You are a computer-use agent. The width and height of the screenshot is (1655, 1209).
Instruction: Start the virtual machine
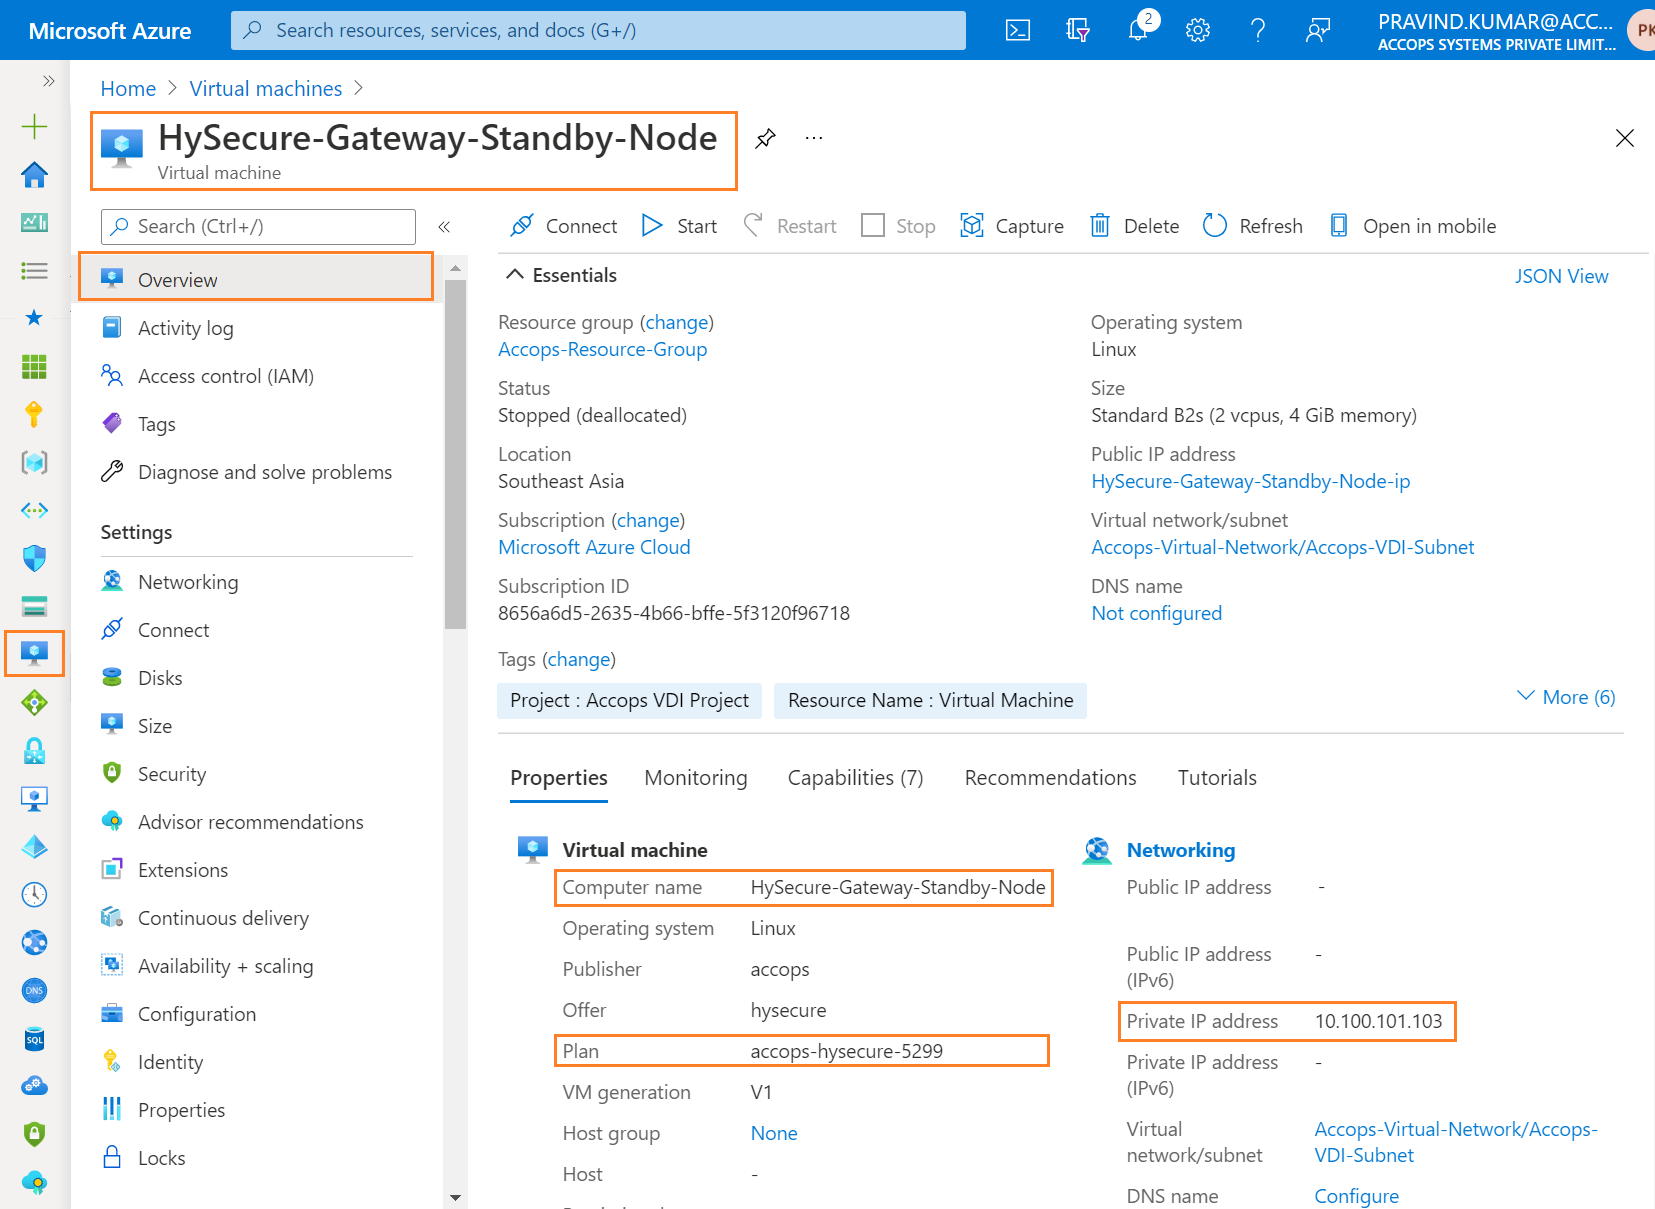[x=680, y=226]
